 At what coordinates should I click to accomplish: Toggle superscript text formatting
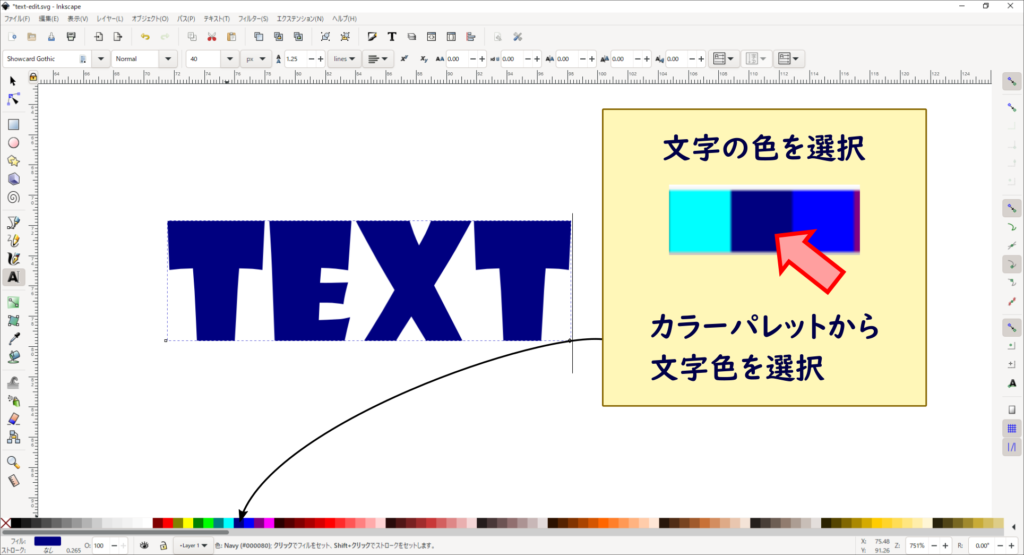(404, 59)
